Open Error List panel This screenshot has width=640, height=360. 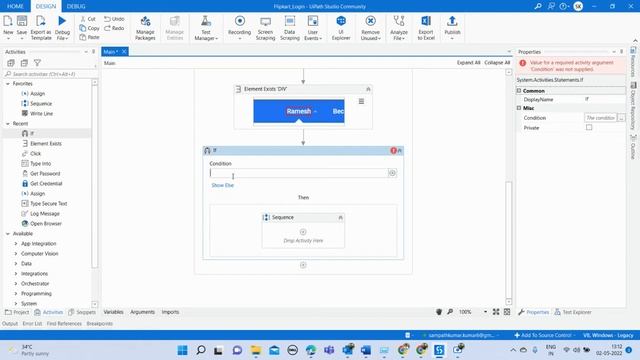click(32, 324)
